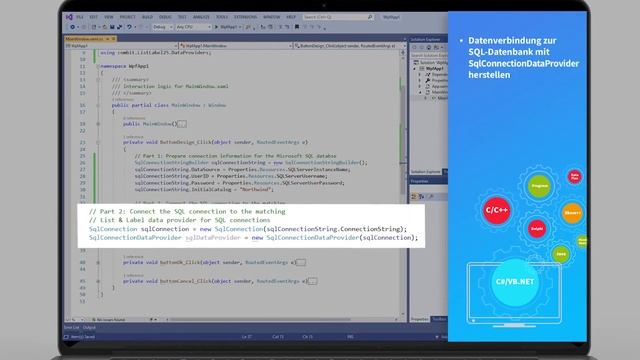Open the Output tab

click(x=89, y=327)
